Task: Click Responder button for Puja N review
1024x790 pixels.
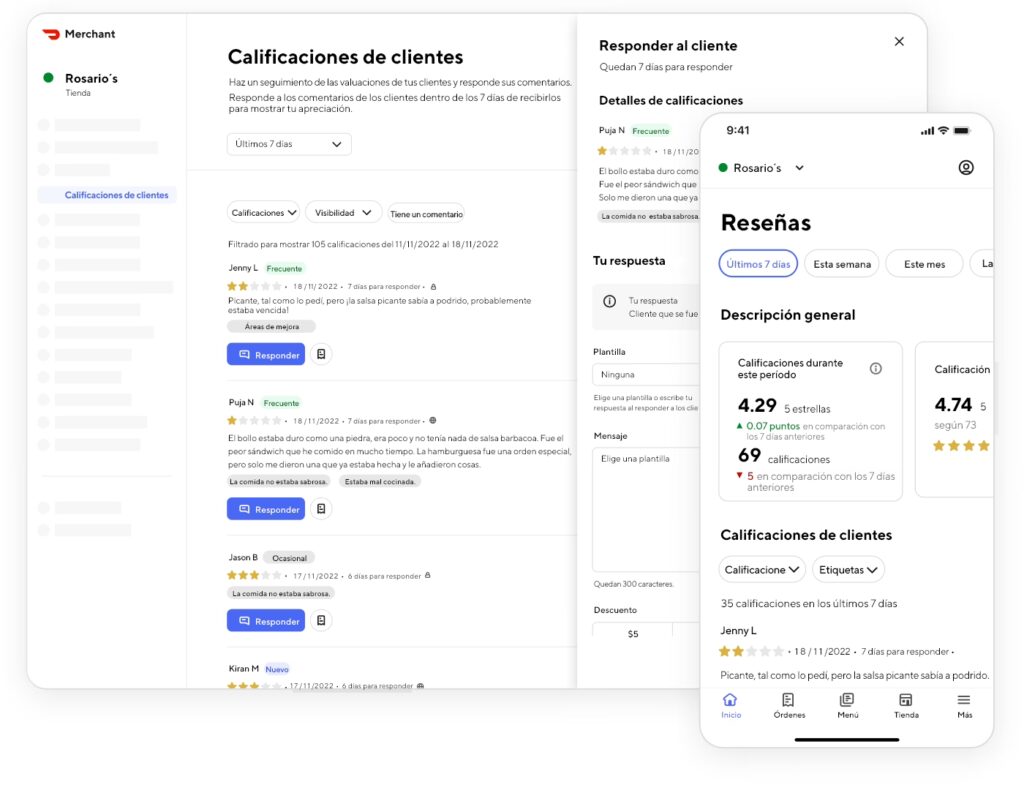Action: 266,509
